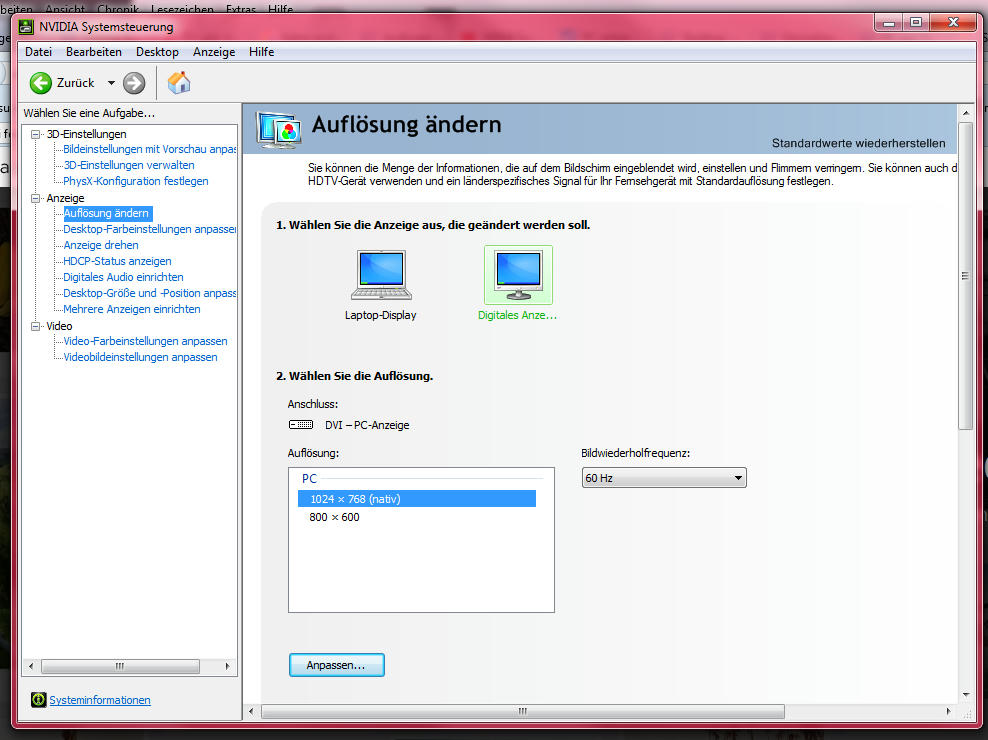Open the Bearbeiten menu
The image size is (988, 740).
[x=94, y=52]
